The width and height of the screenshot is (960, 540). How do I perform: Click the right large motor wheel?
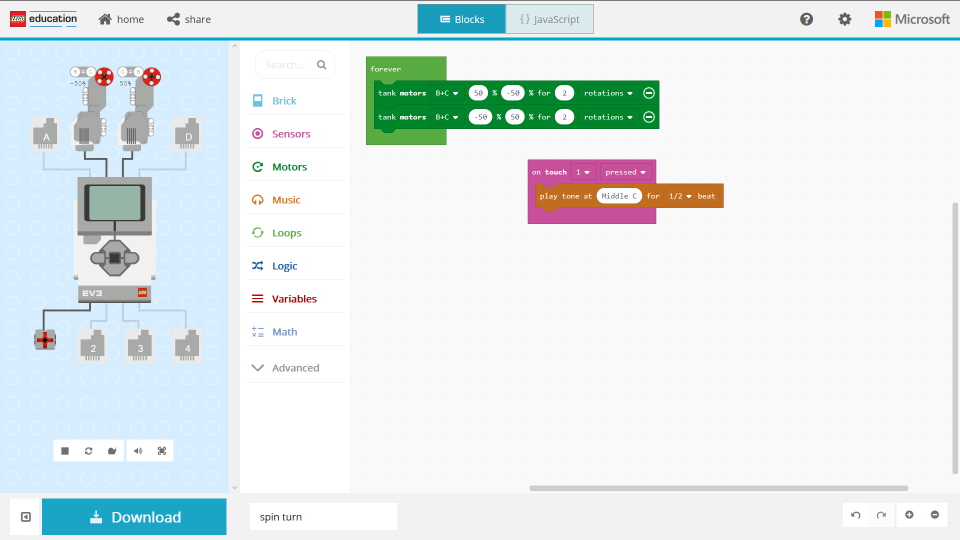click(151, 77)
